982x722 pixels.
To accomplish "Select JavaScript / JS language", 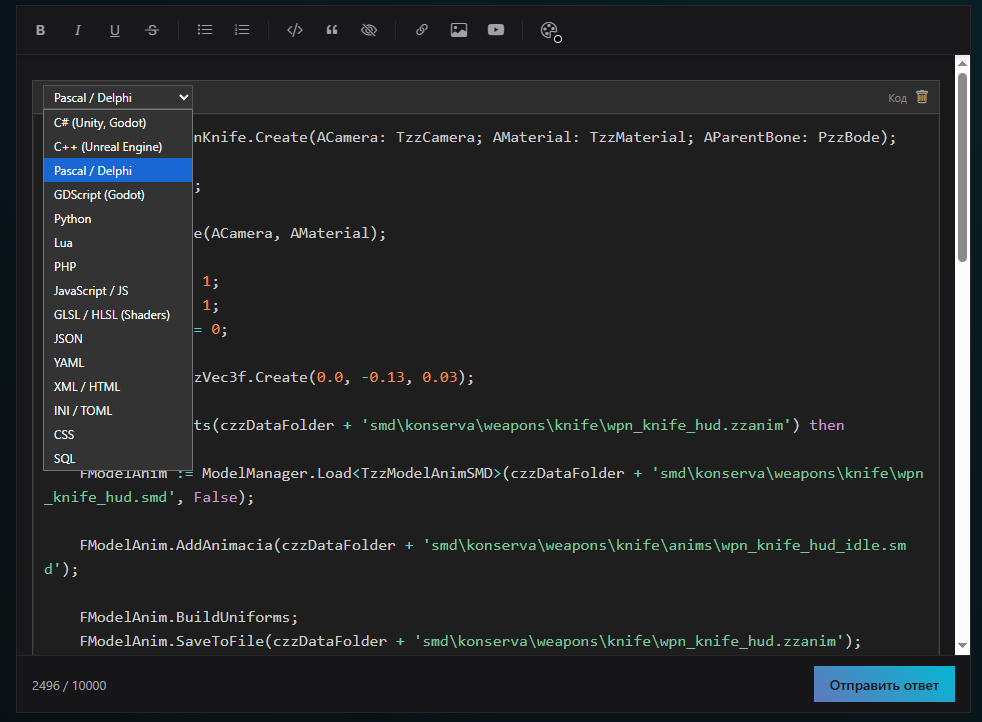I will pyautogui.click(x=118, y=291).
